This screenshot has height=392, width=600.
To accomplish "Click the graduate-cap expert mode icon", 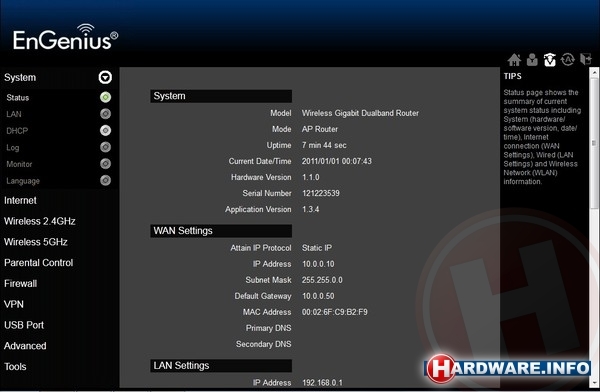I will (x=549, y=60).
